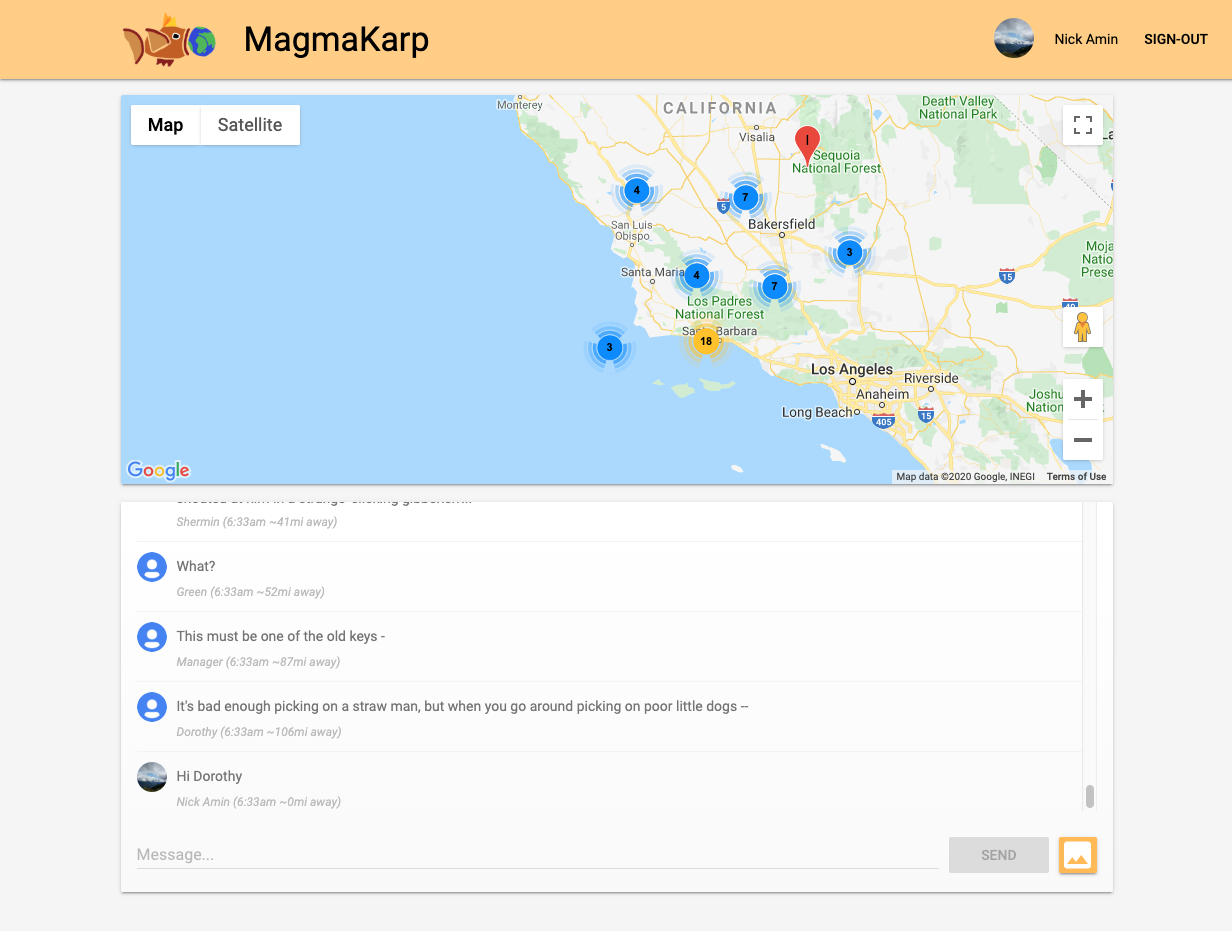This screenshot has width=1232, height=931.
Task: Click the Dorothy 6:33am ~106mi away label
Action: (x=259, y=732)
